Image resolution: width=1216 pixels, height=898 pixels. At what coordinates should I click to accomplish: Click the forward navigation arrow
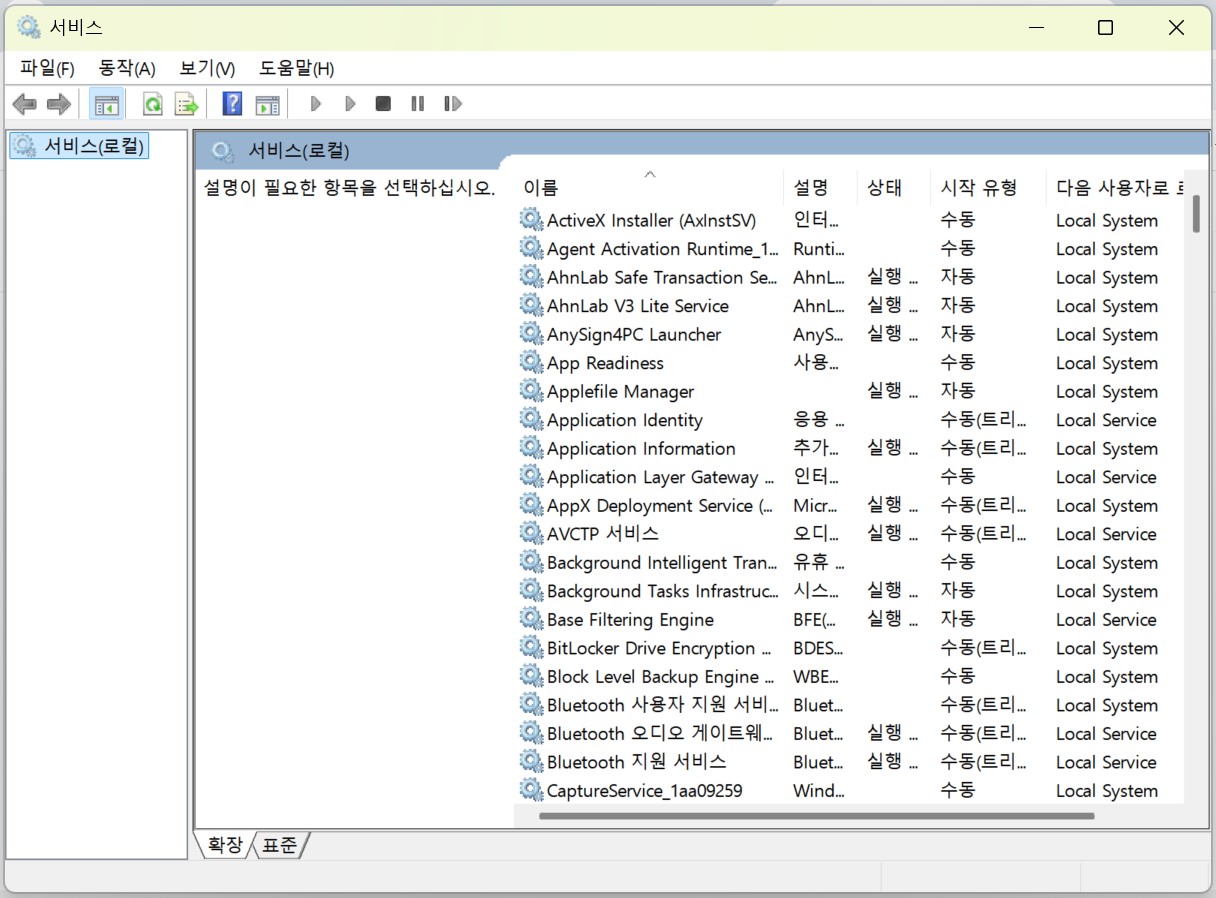[58, 103]
